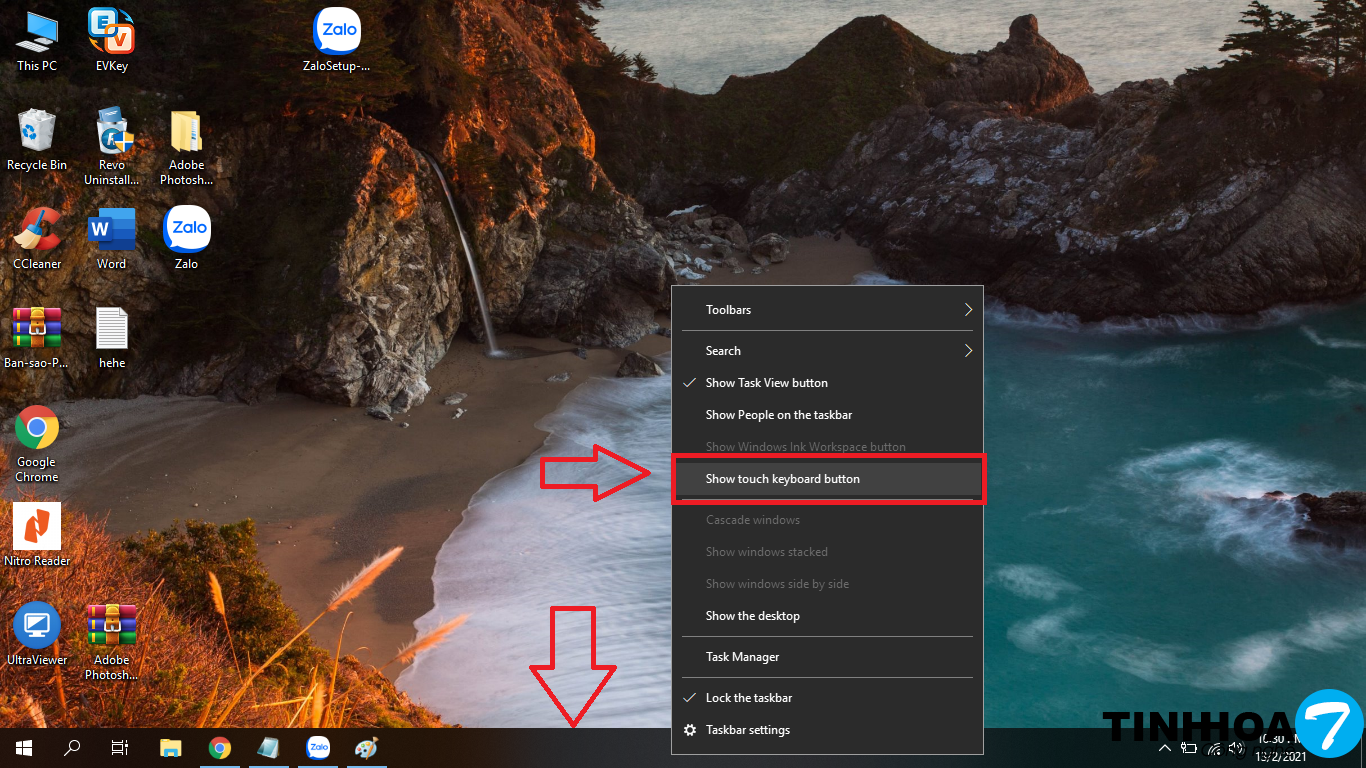Open Taskbar settings

(747, 730)
